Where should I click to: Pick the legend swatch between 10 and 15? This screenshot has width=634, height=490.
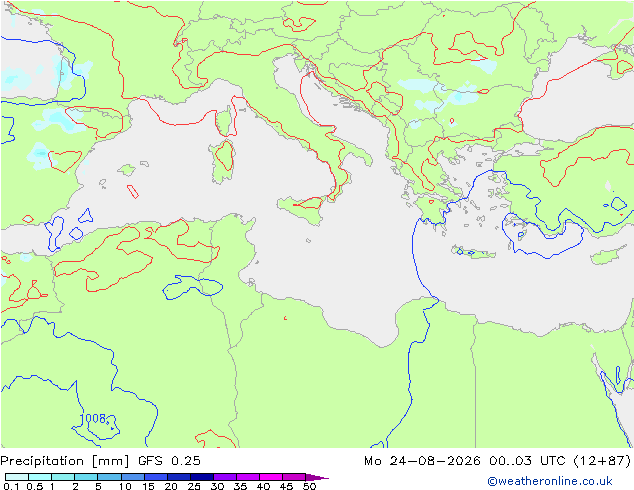(x=132, y=477)
